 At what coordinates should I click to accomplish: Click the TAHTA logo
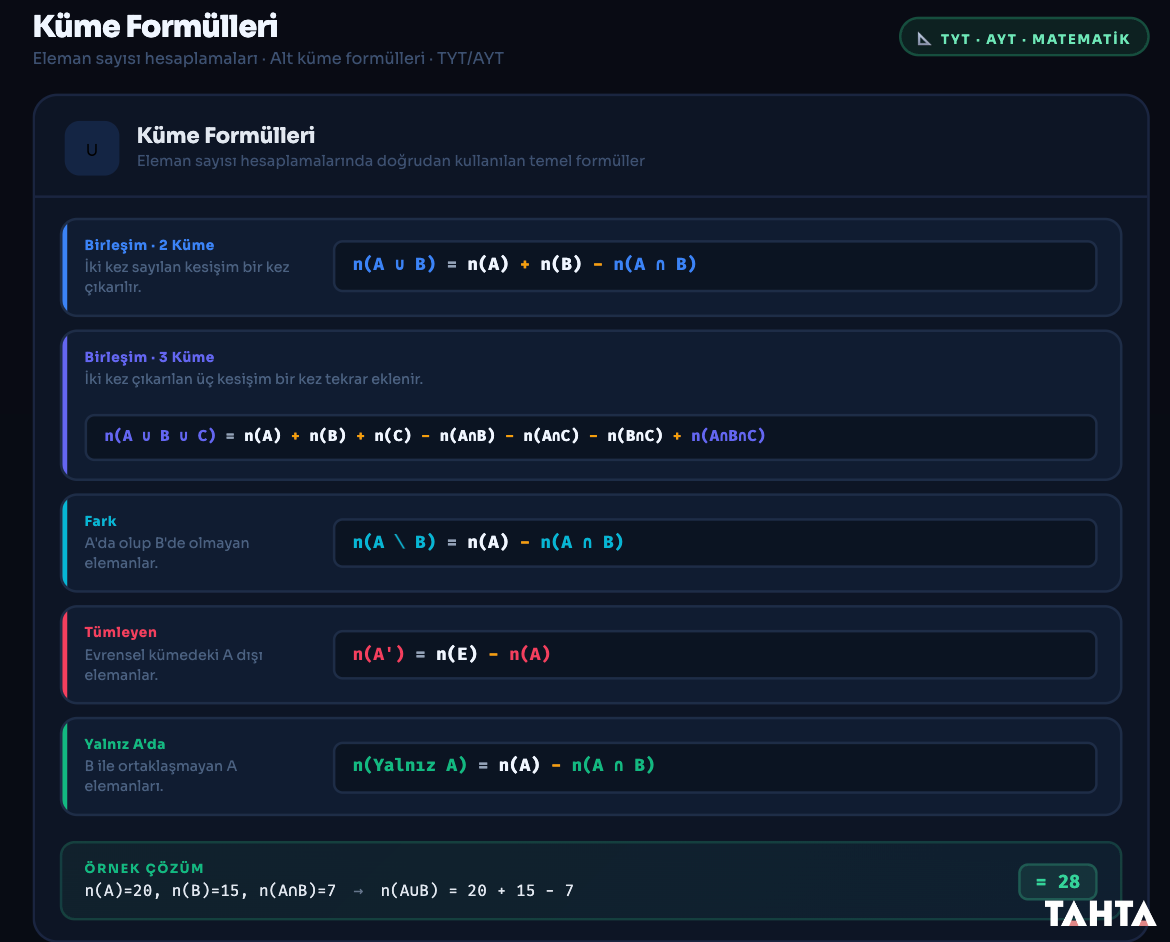(1100, 914)
